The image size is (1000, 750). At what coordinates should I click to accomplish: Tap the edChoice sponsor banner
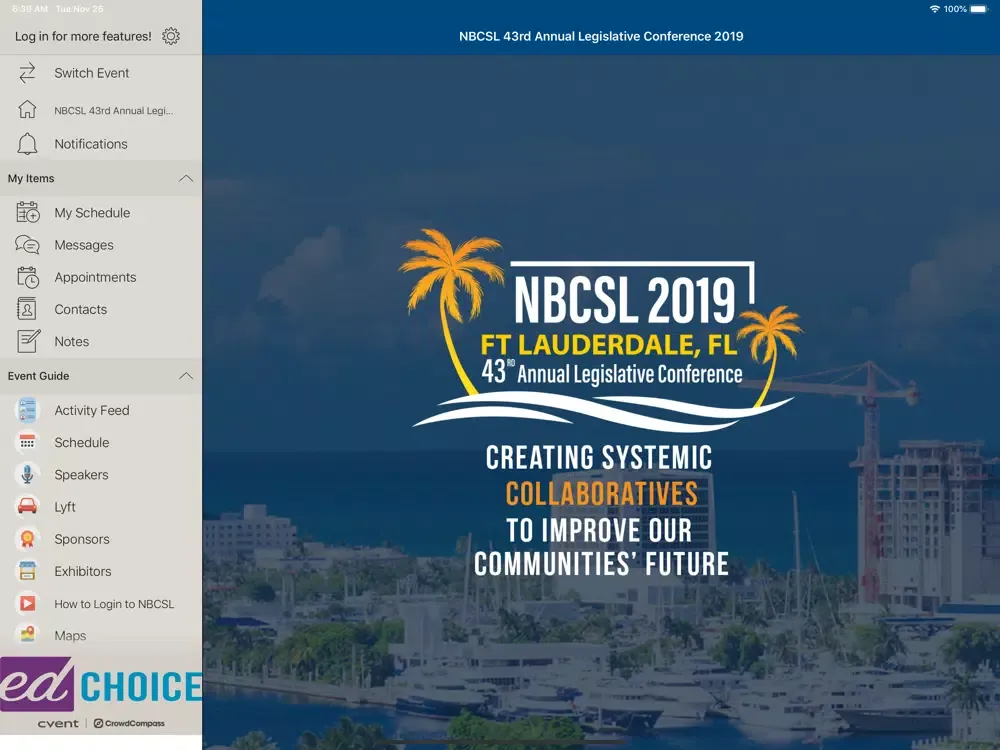[101, 684]
